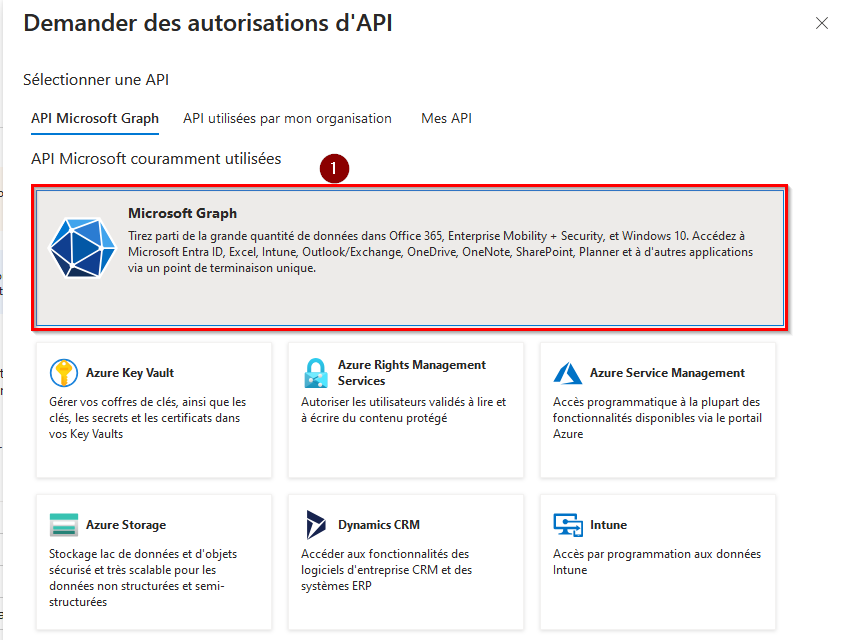This screenshot has width=853, height=640.
Task: Click the Azure Rights Management padlock icon
Action: coord(316,373)
